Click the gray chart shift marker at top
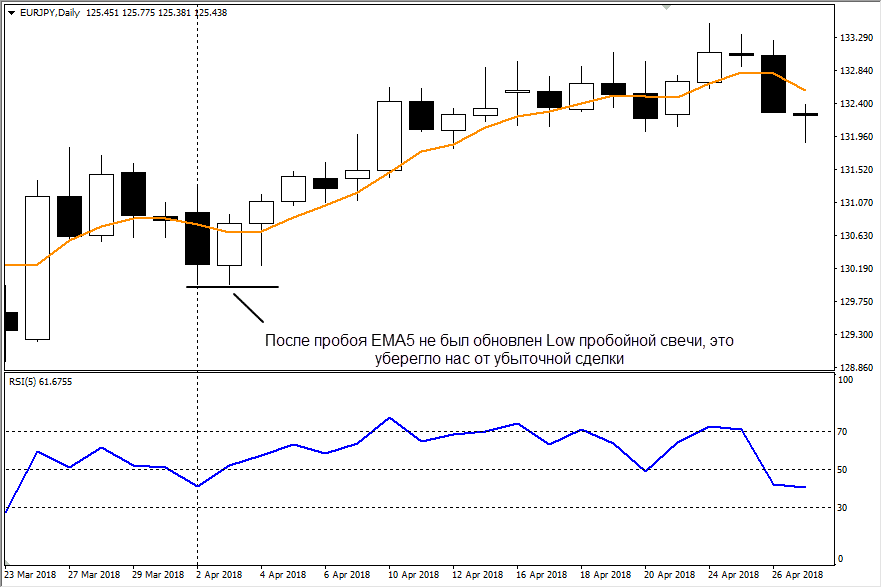 (x=665, y=6)
